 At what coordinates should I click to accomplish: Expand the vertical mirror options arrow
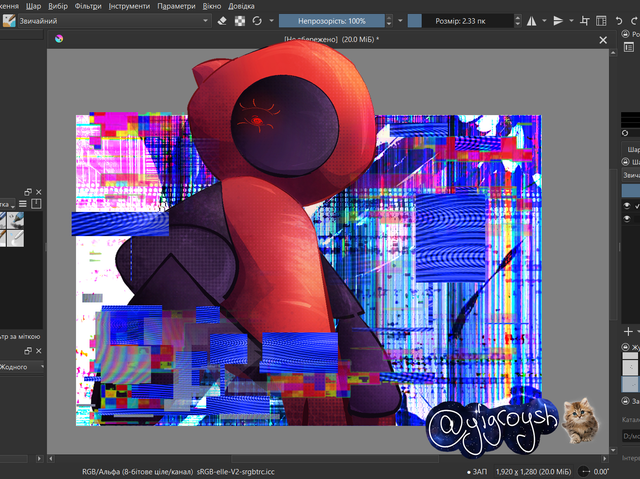pos(571,20)
